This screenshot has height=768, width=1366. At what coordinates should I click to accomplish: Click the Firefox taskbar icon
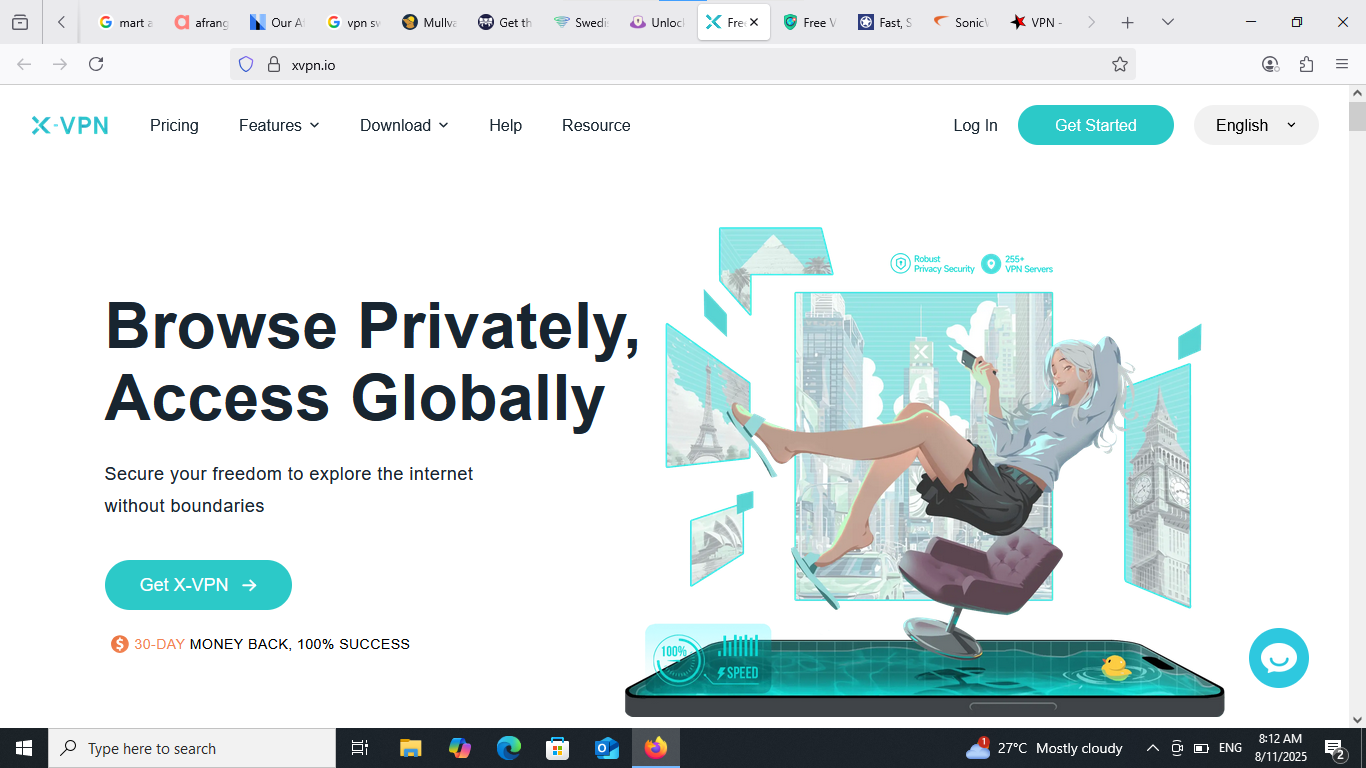tap(656, 748)
